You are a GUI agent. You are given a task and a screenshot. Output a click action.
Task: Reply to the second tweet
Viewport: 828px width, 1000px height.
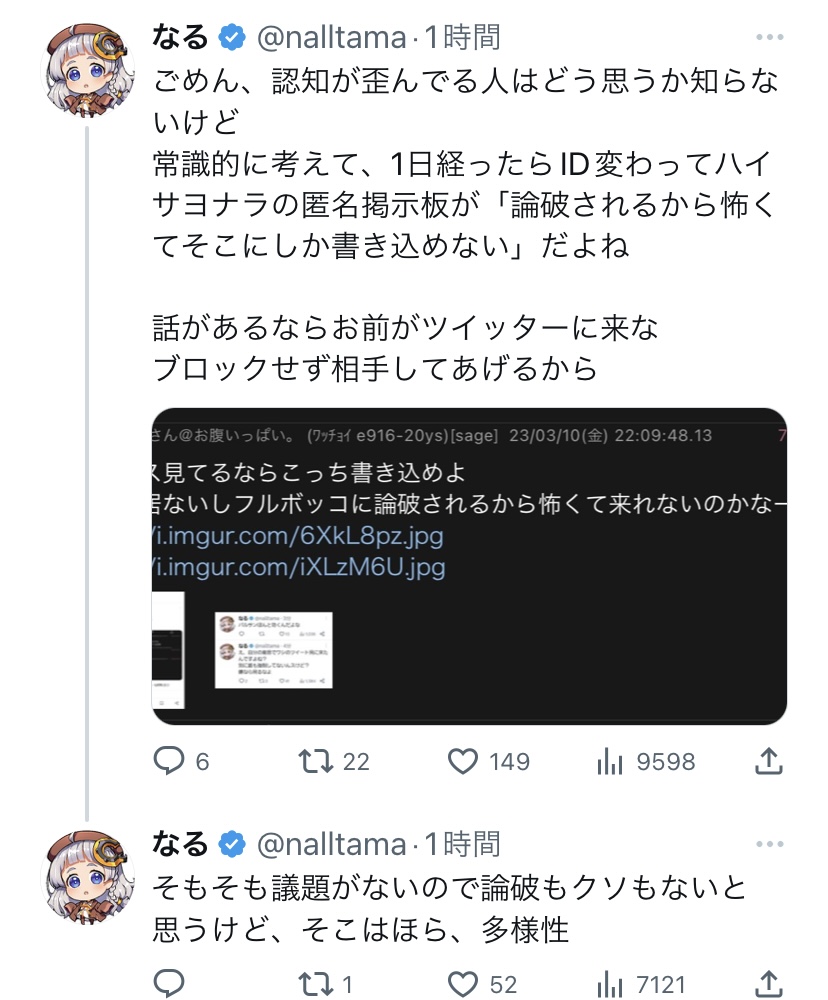click(169, 983)
